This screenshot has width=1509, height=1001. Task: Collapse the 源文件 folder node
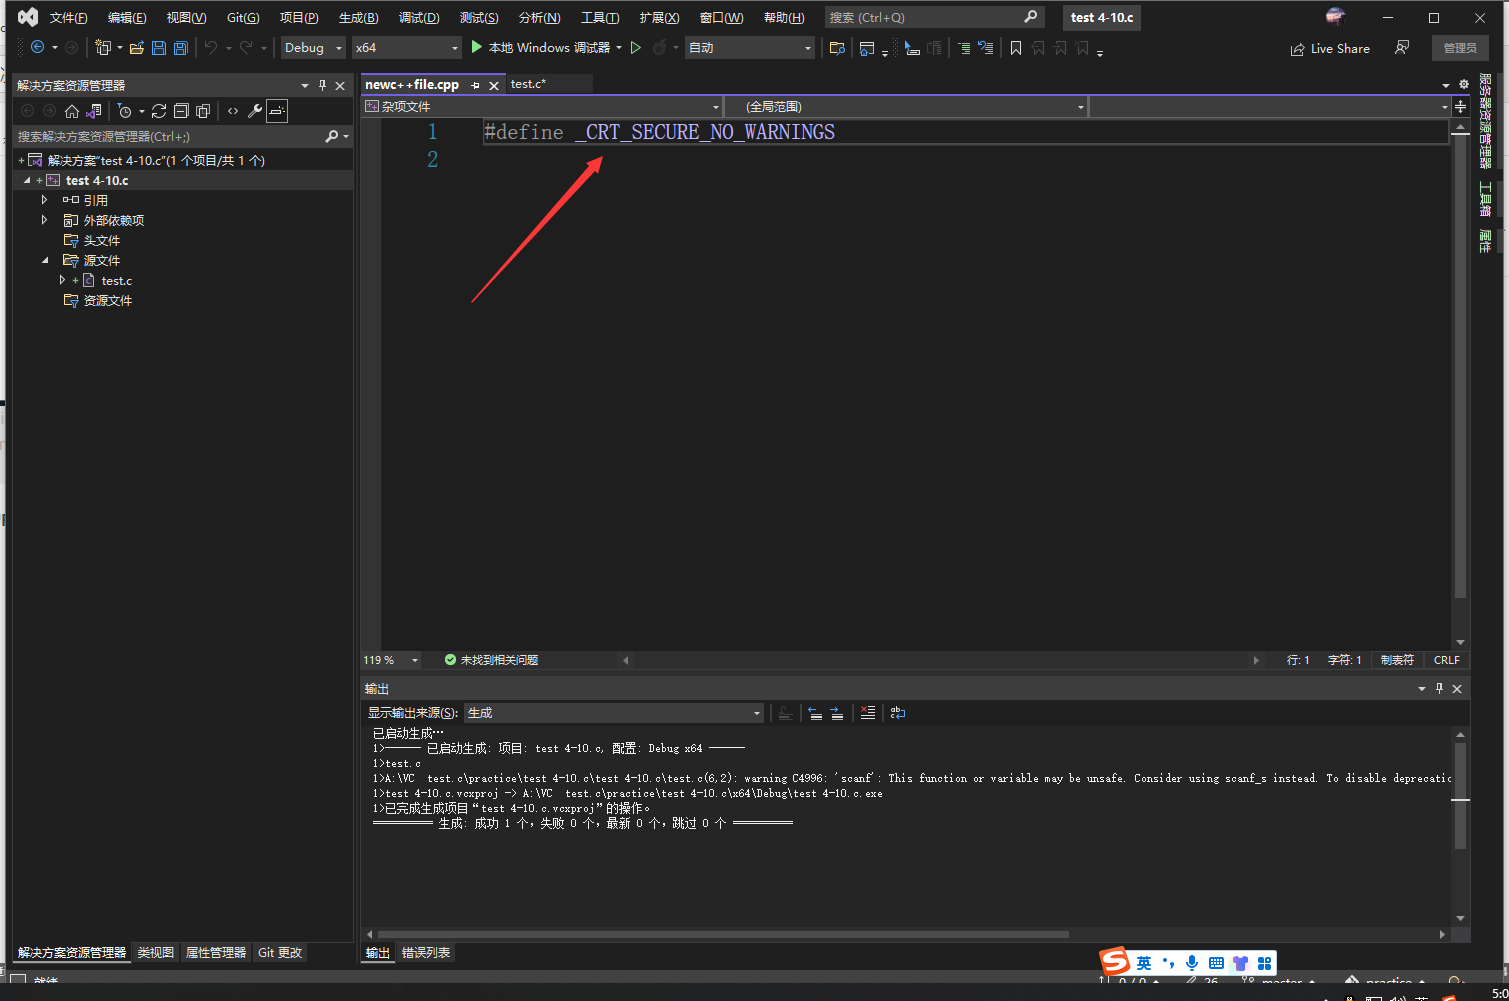point(45,260)
